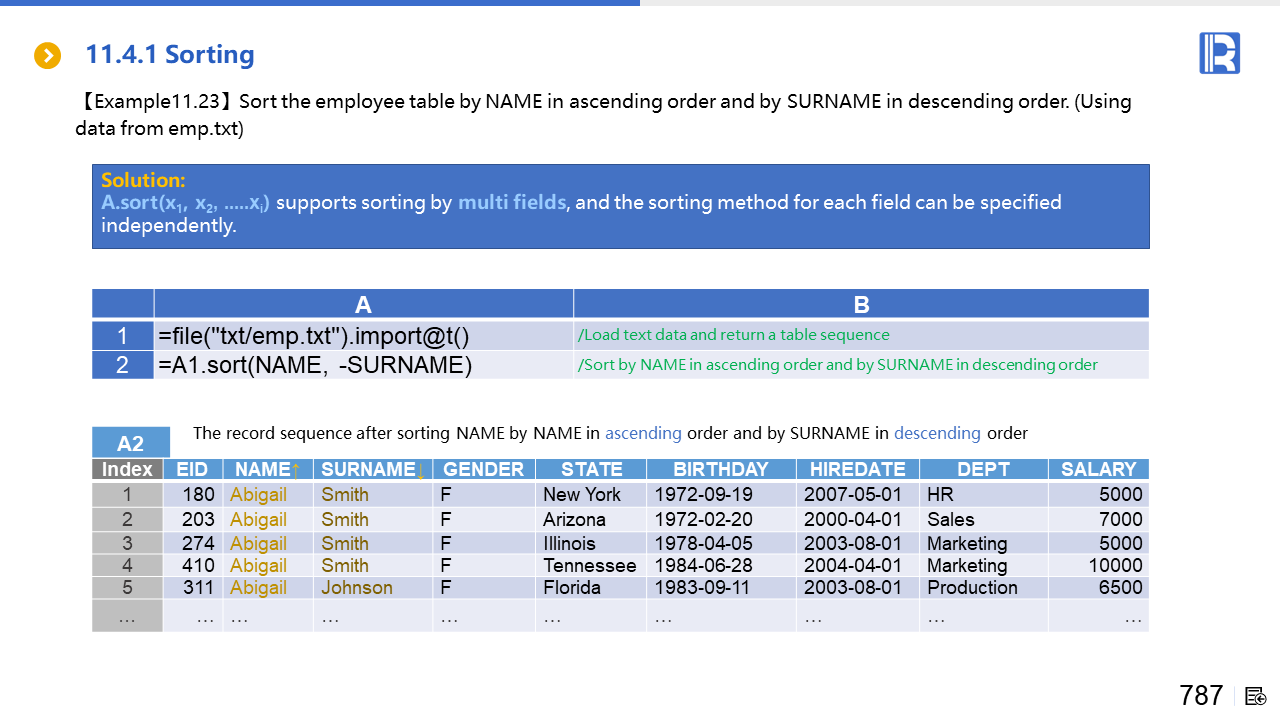Click the down arrow in SURNAME header
The image size is (1280, 720).
point(421,469)
